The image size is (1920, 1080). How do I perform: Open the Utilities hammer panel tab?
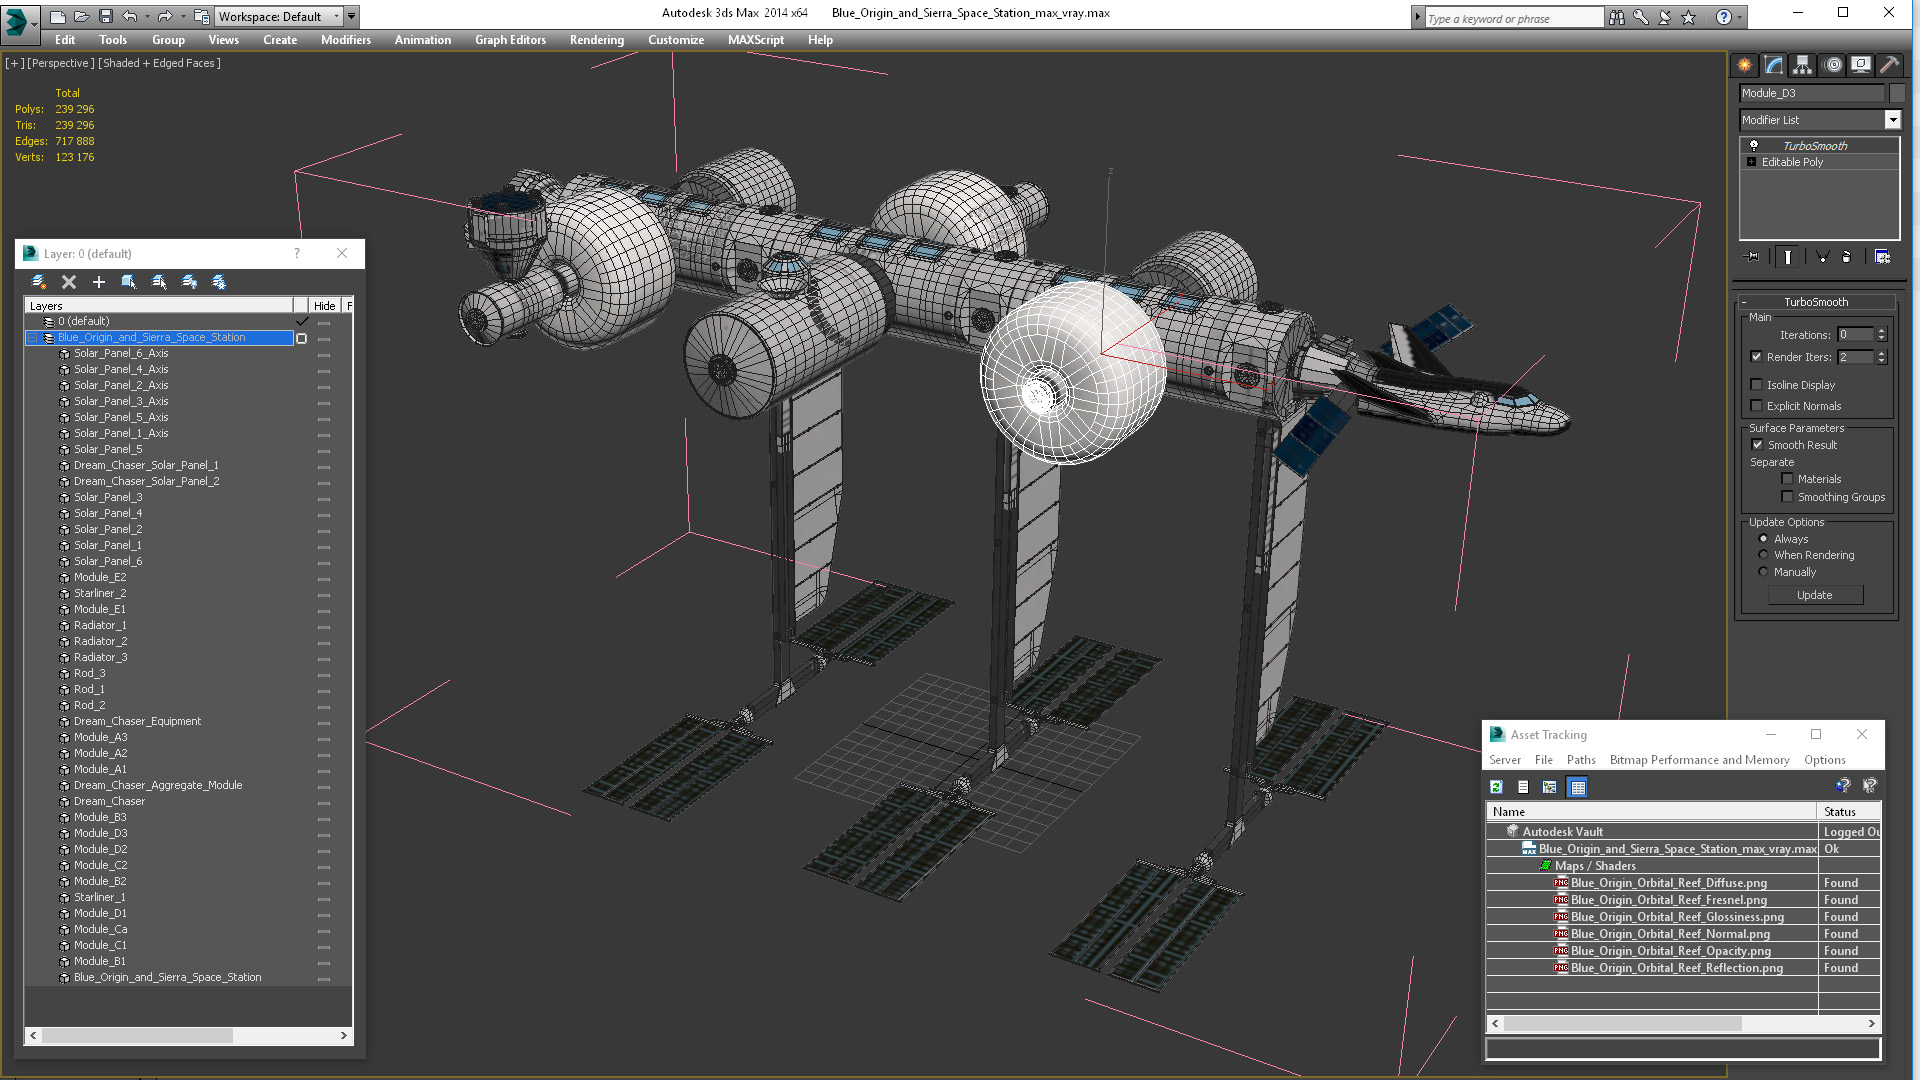[x=1889, y=65]
